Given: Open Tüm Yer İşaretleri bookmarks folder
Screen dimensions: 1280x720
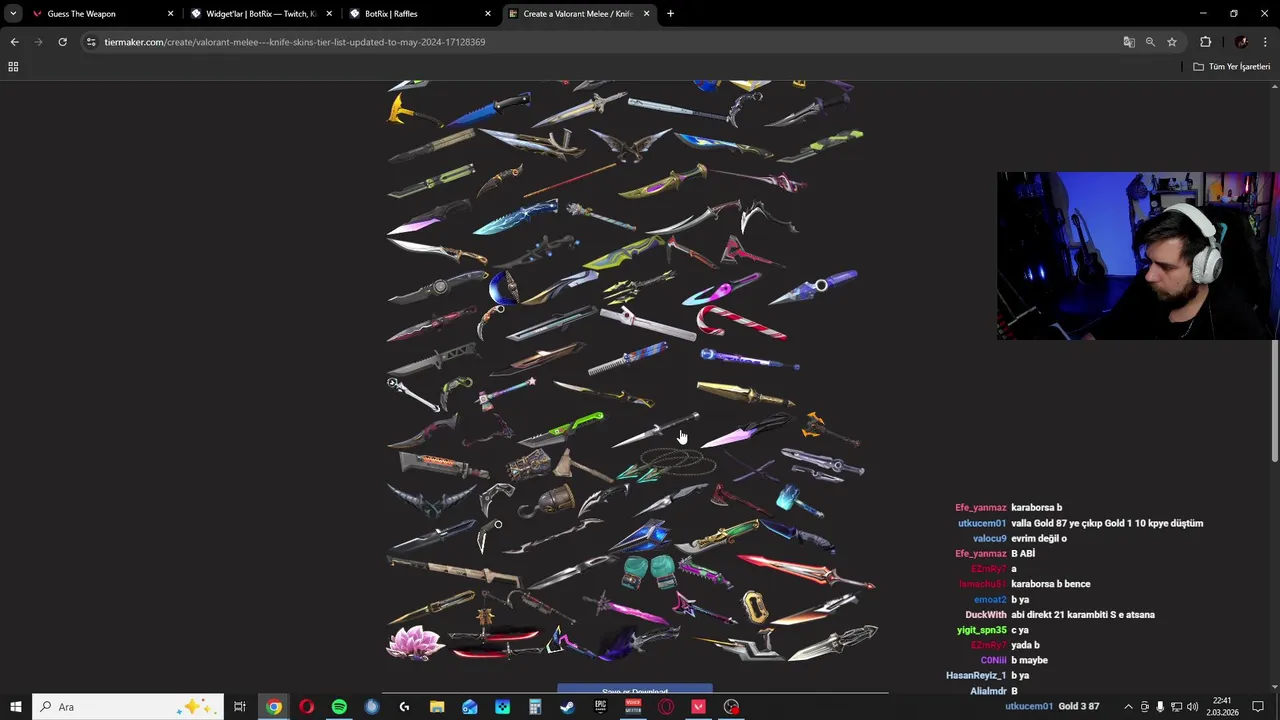Looking at the screenshot, I should point(1232,67).
